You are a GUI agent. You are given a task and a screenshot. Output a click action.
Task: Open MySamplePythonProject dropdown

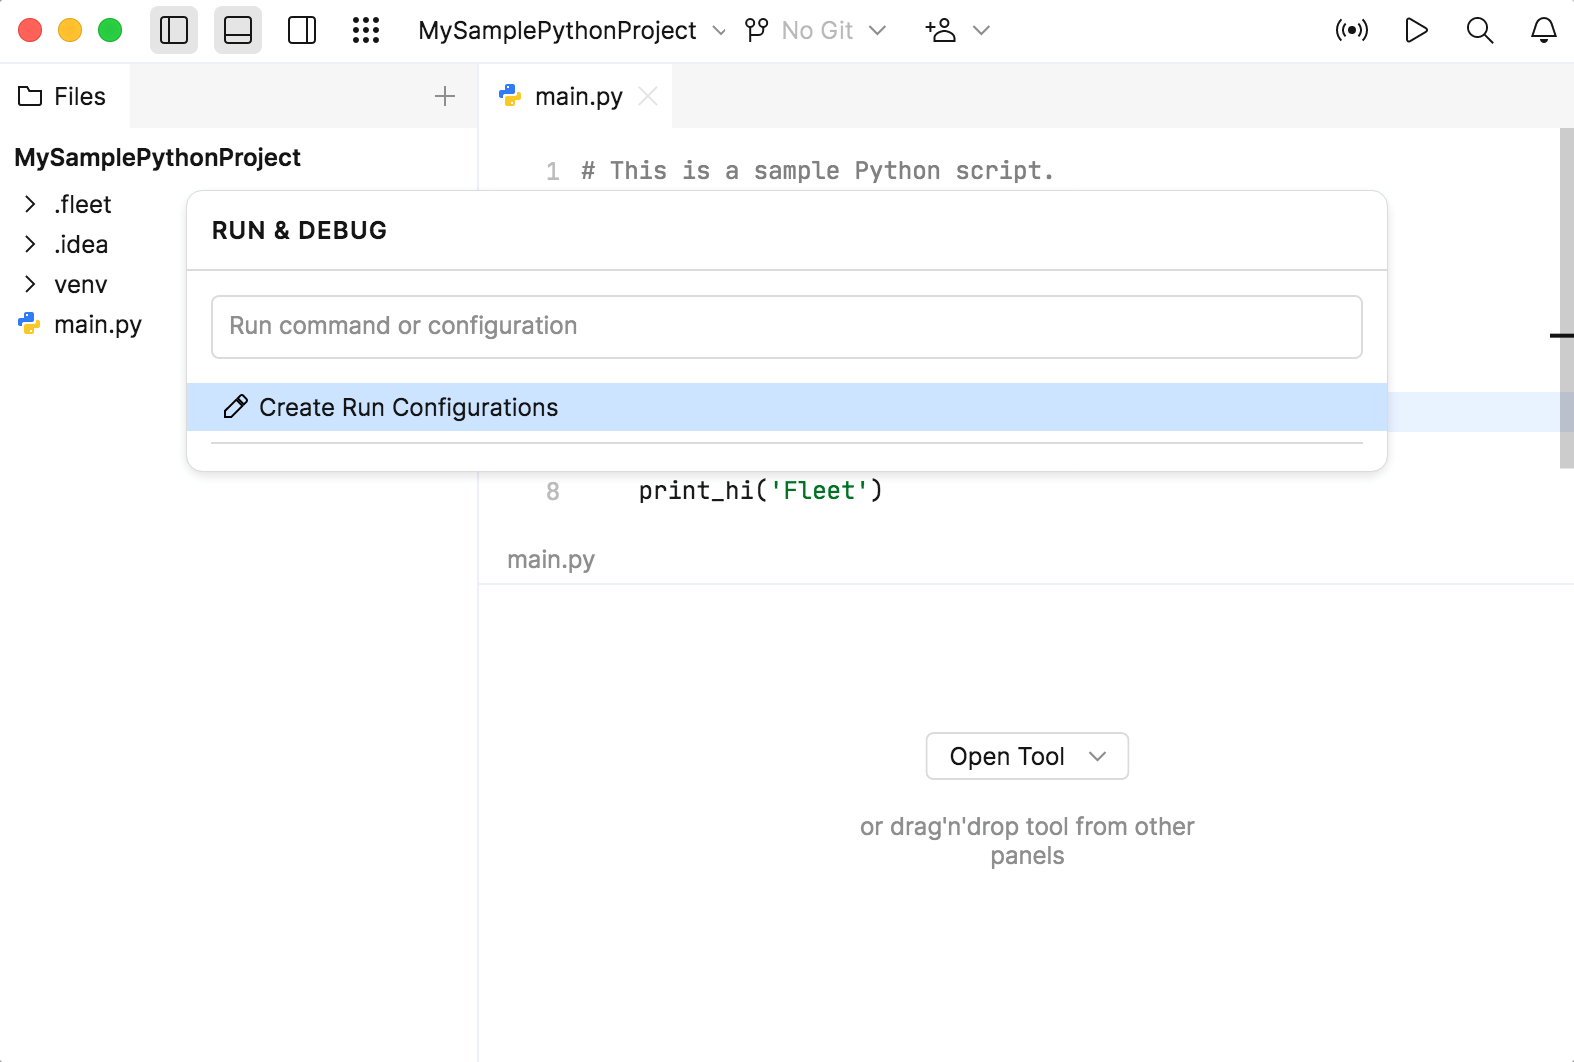[x=571, y=31]
